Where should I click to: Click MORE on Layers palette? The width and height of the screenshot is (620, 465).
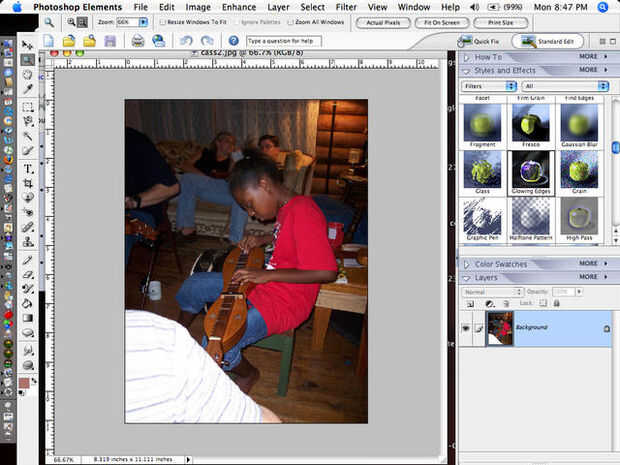(588, 277)
